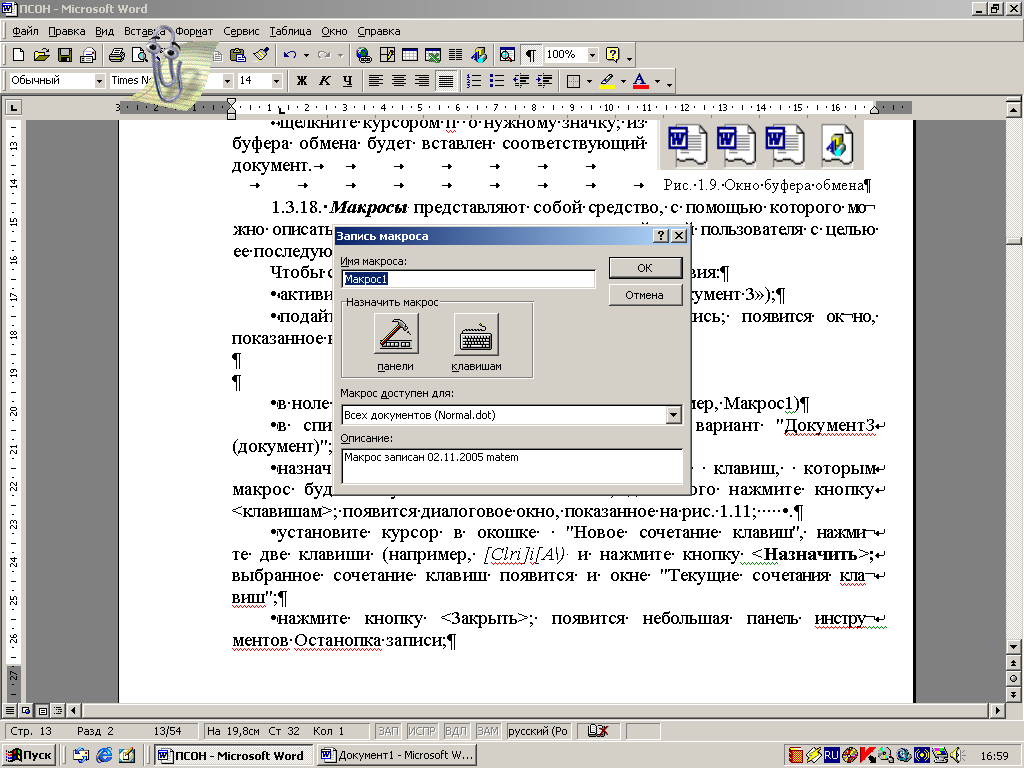Activate the Format Painter brush icon
The width and height of the screenshot is (1024, 768).
tap(261, 56)
